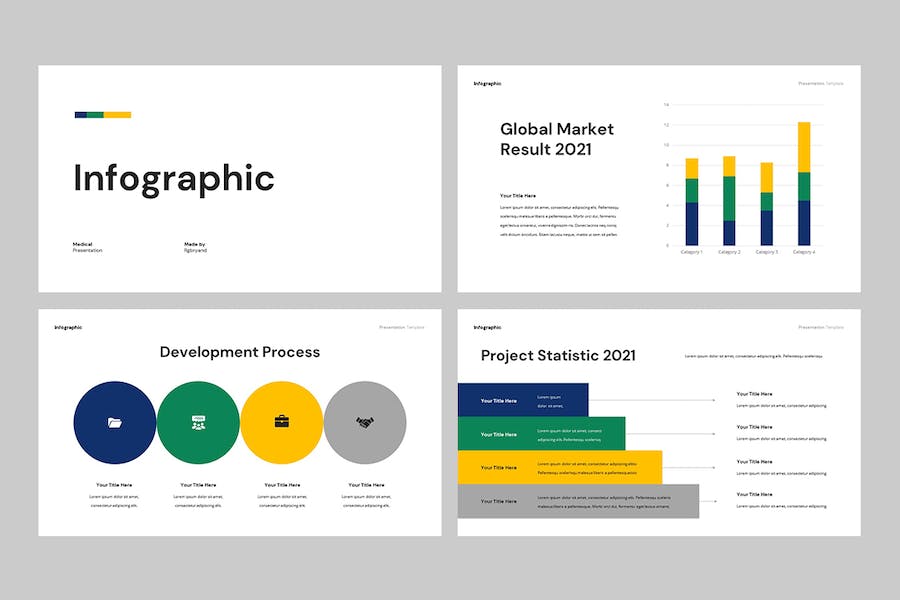Image resolution: width=900 pixels, height=600 pixels.
Task: Click the "Global Market Result 2021" heading
Action: pos(557,139)
